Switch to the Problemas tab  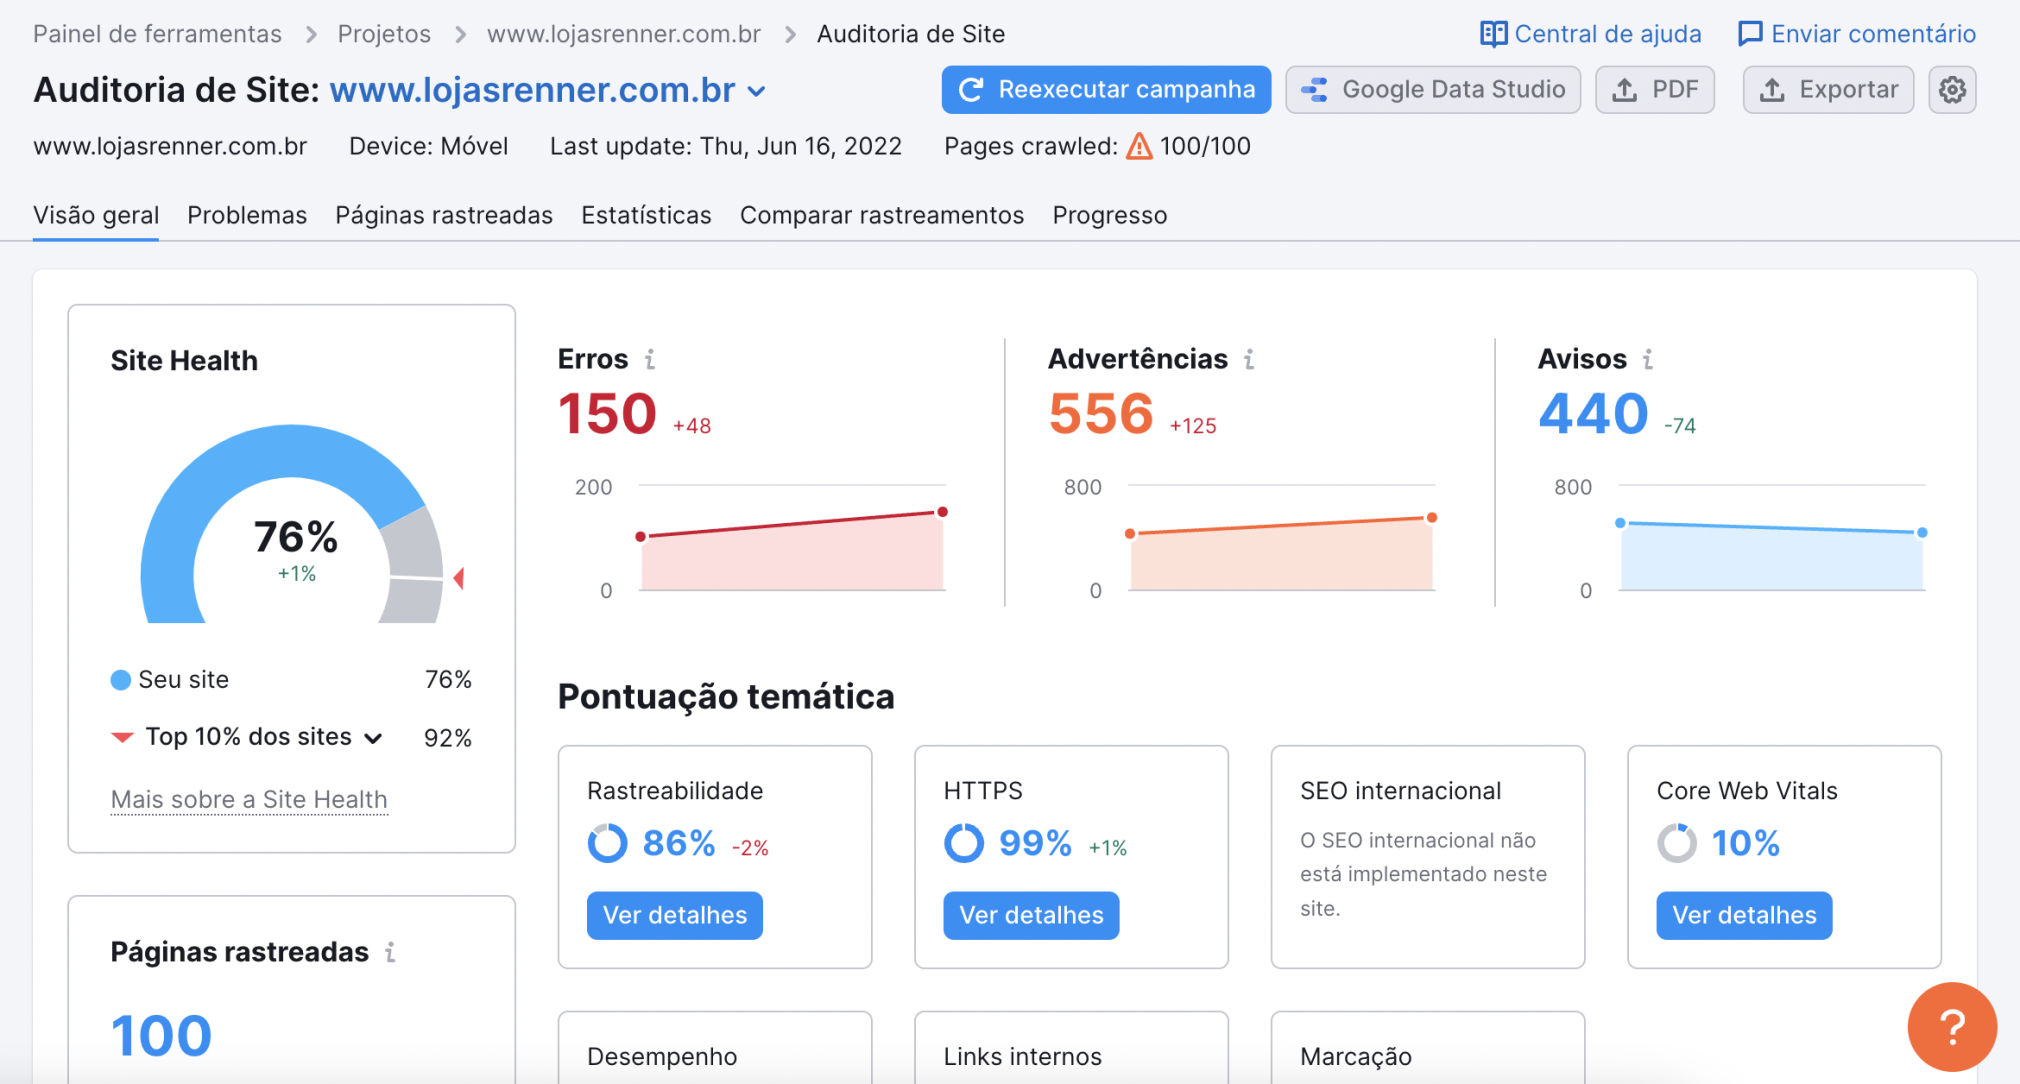point(246,215)
